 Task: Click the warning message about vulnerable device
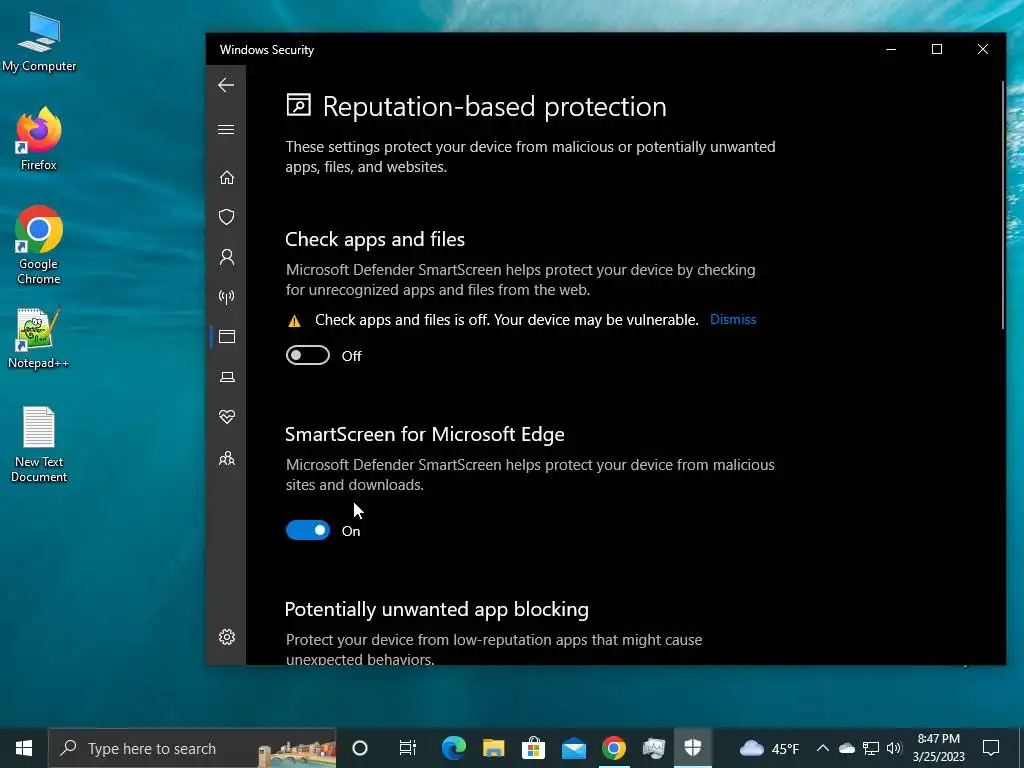click(x=506, y=320)
